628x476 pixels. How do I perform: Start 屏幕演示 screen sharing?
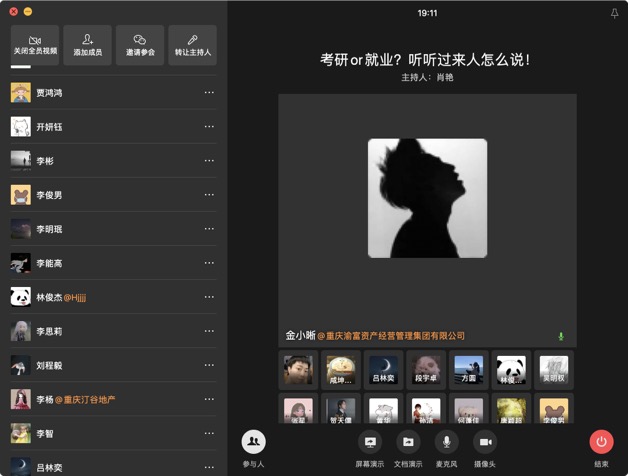click(x=369, y=442)
